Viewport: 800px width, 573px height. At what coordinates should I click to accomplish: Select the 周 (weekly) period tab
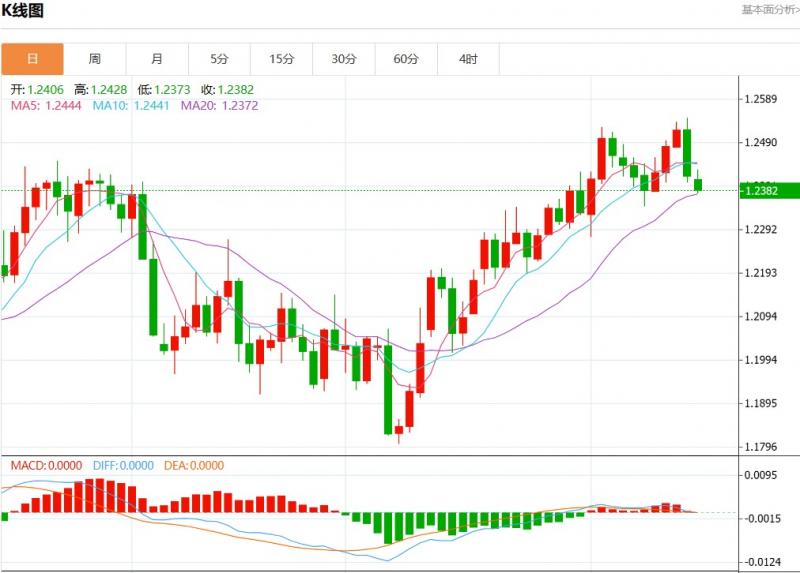click(x=94, y=59)
